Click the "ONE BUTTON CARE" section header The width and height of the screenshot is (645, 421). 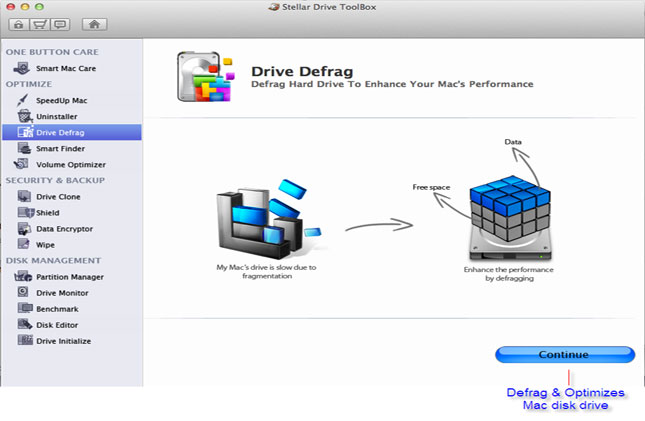[52, 52]
